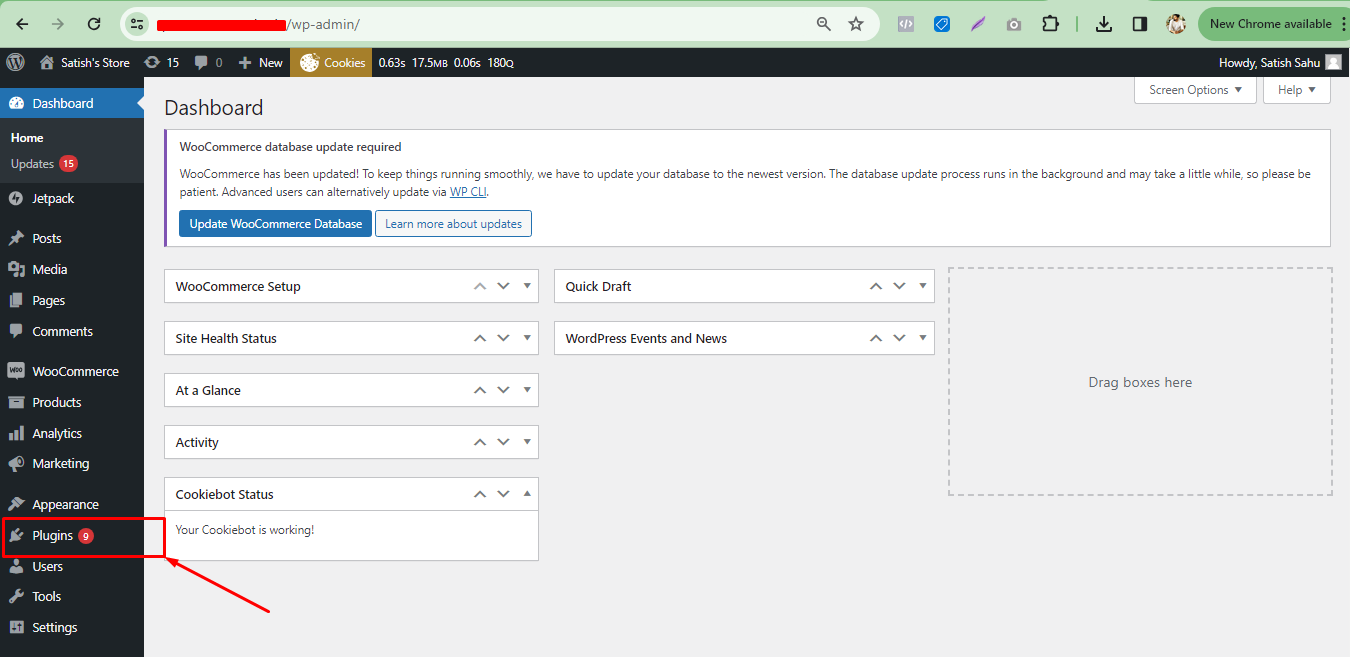Bookmark this page with star icon

pyautogui.click(x=856, y=24)
